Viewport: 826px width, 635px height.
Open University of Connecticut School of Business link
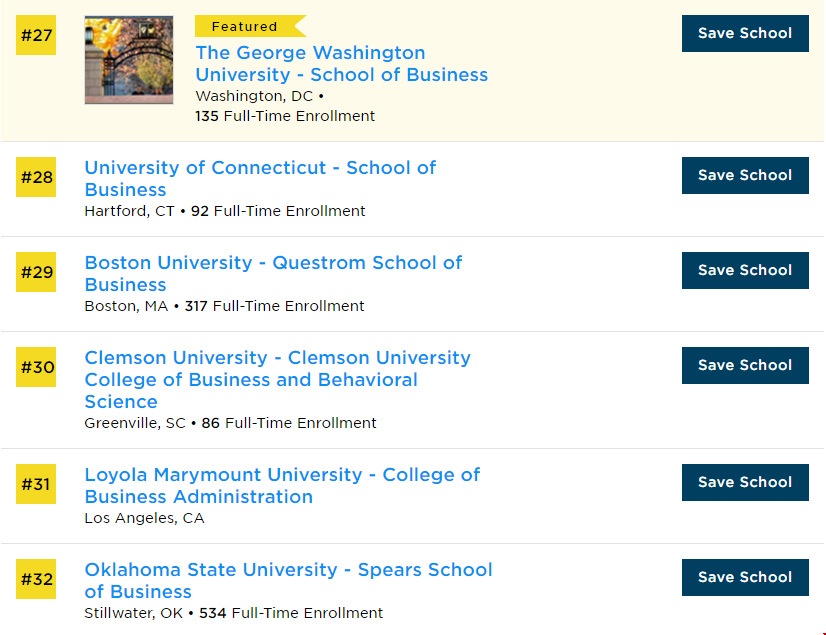260,178
